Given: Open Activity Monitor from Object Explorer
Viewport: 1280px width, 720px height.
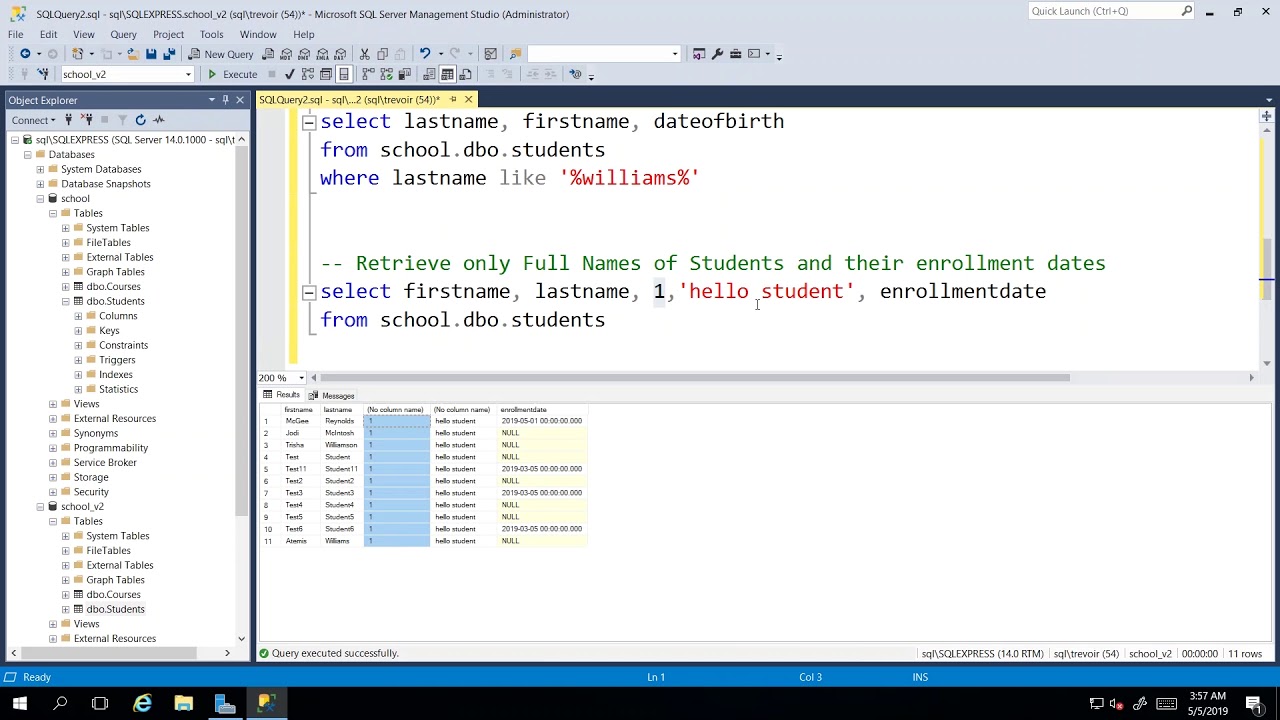Looking at the screenshot, I should click(x=158, y=120).
